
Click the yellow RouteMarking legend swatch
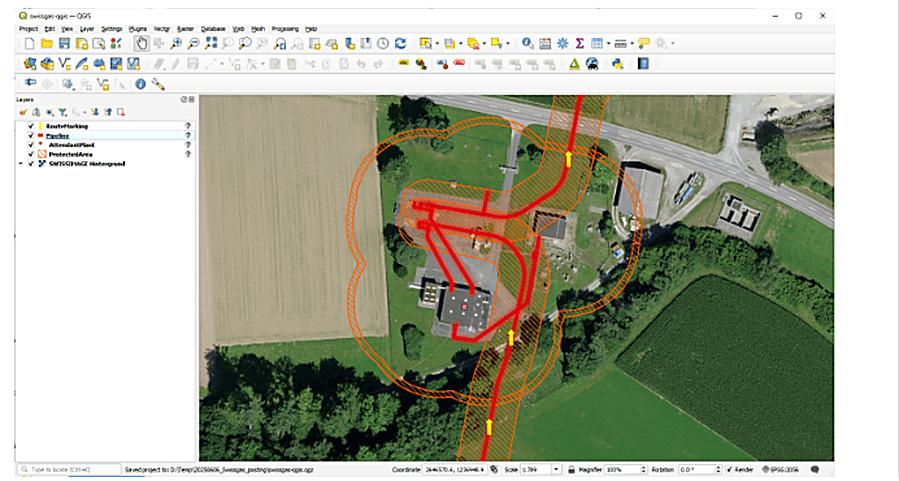coord(40,126)
